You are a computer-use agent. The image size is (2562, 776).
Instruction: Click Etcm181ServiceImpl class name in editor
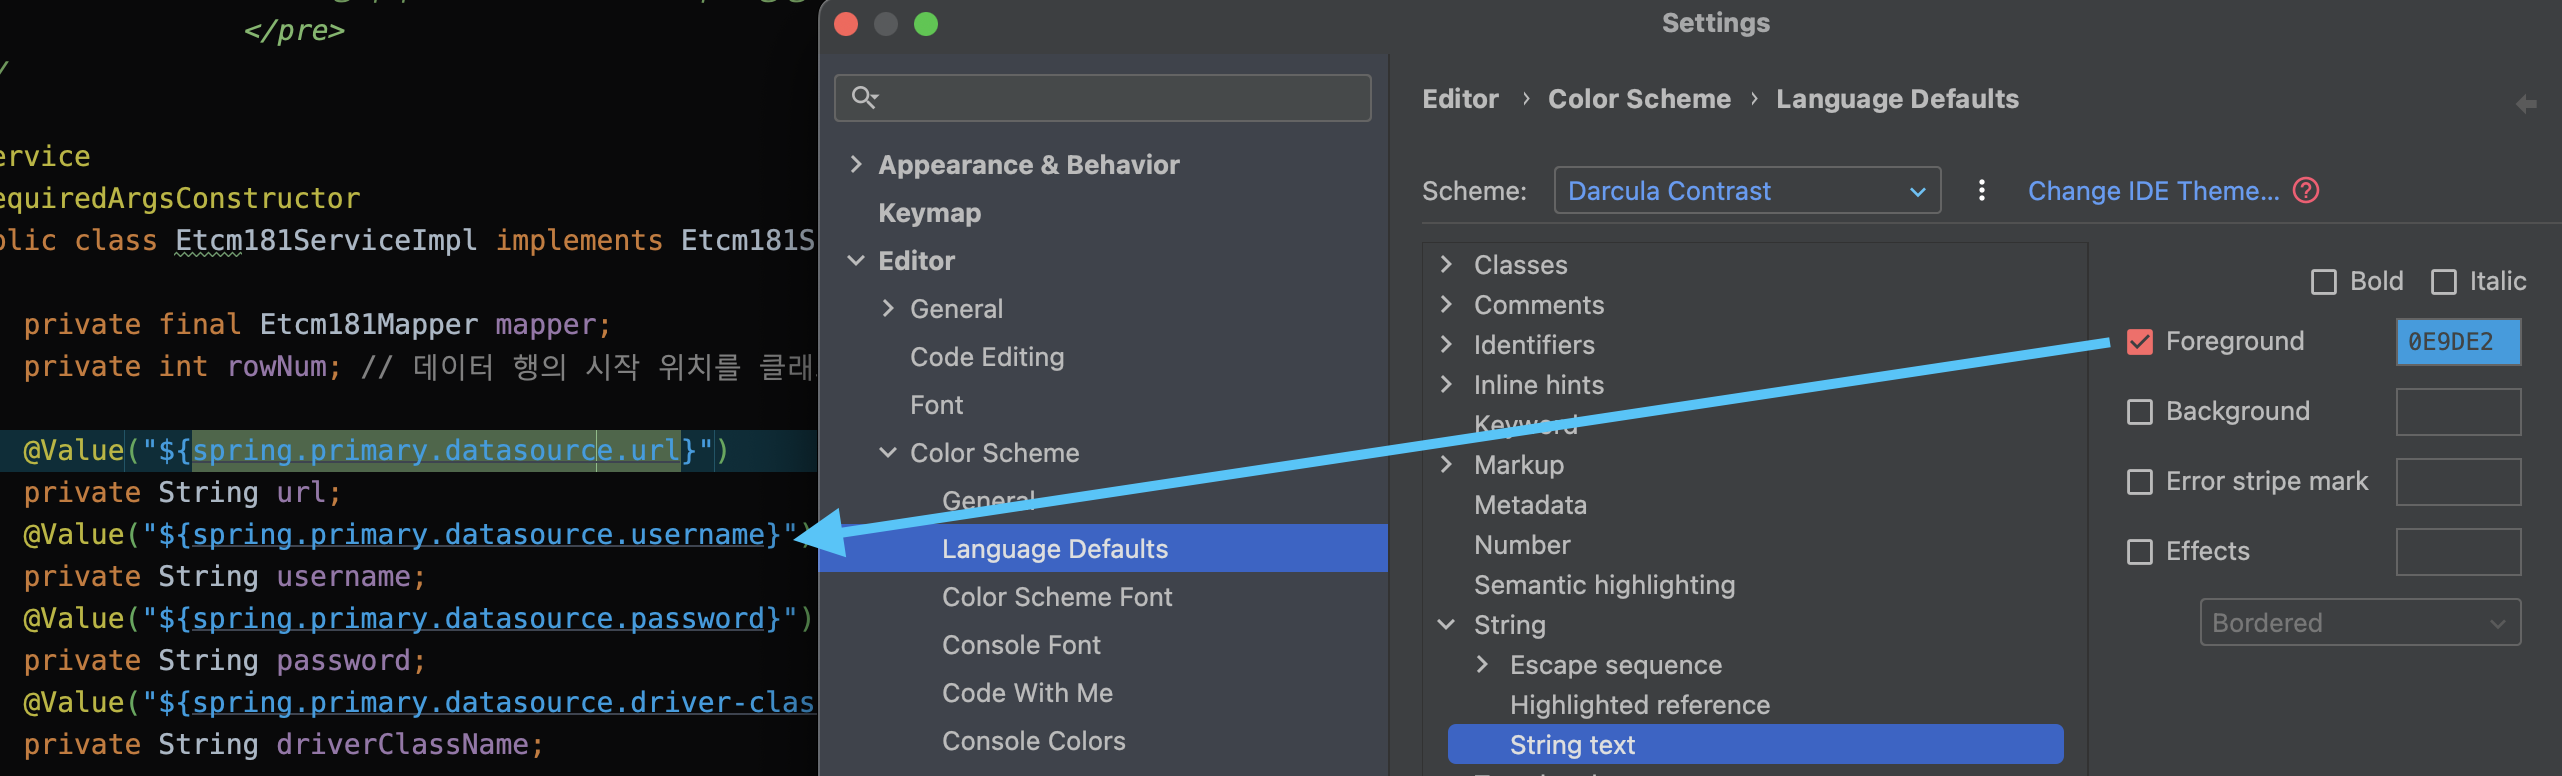pyautogui.click(x=326, y=241)
